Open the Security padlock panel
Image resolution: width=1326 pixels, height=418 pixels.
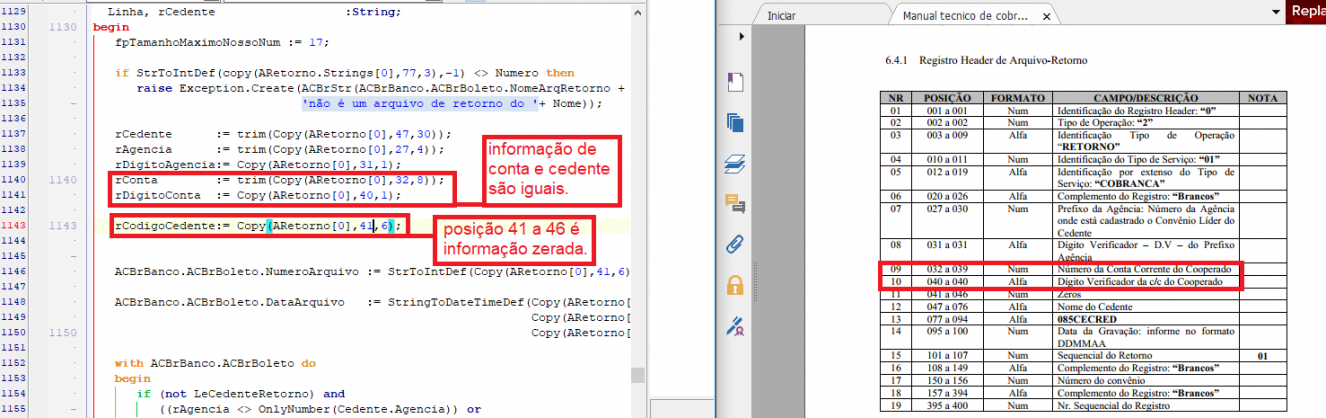coord(734,284)
